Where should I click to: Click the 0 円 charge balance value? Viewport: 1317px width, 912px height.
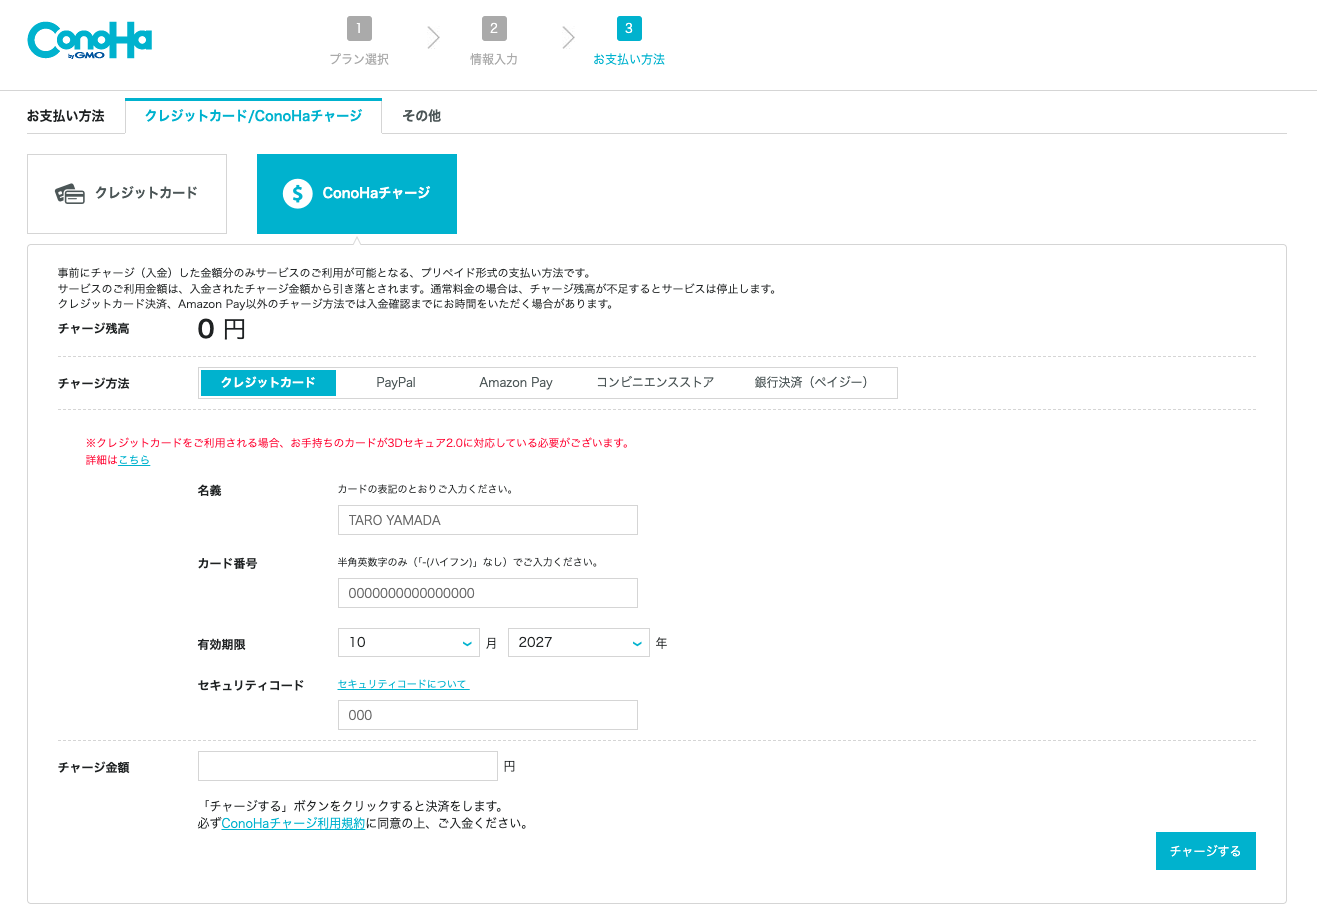(x=221, y=329)
